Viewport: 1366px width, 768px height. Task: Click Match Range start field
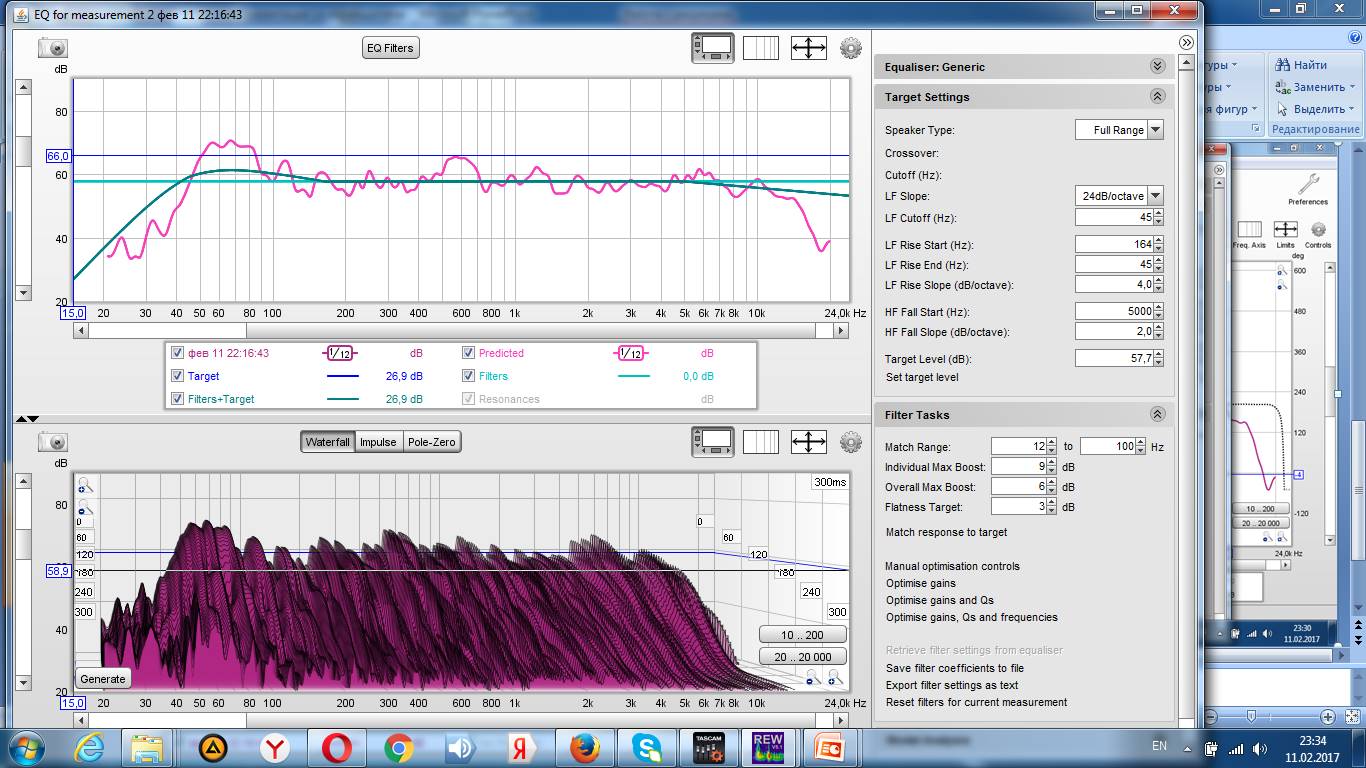click(x=1019, y=446)
